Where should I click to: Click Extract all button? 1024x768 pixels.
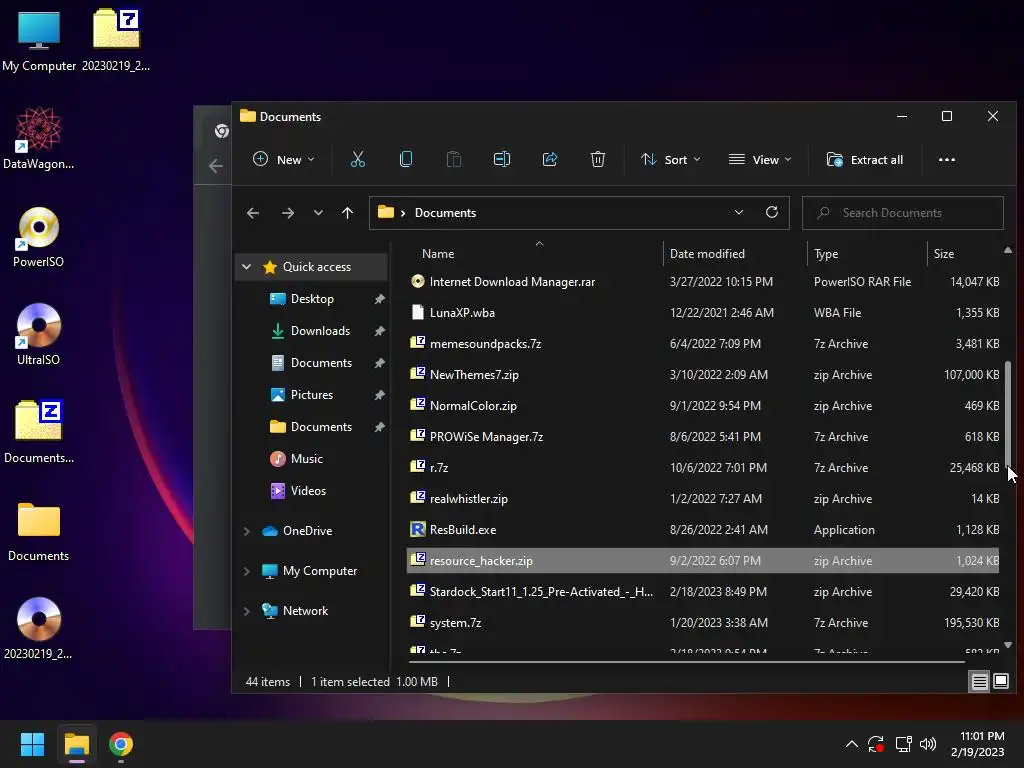tap(865, 159)
